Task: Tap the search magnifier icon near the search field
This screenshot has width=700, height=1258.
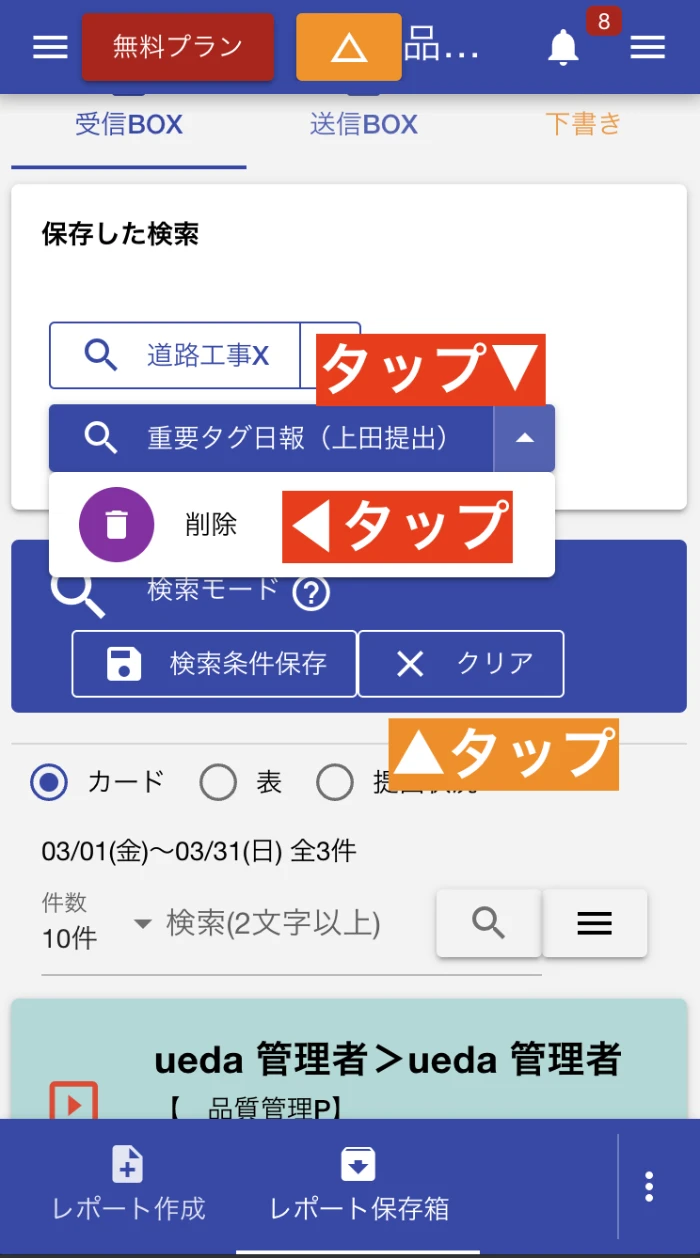Action: click(488, 923)
